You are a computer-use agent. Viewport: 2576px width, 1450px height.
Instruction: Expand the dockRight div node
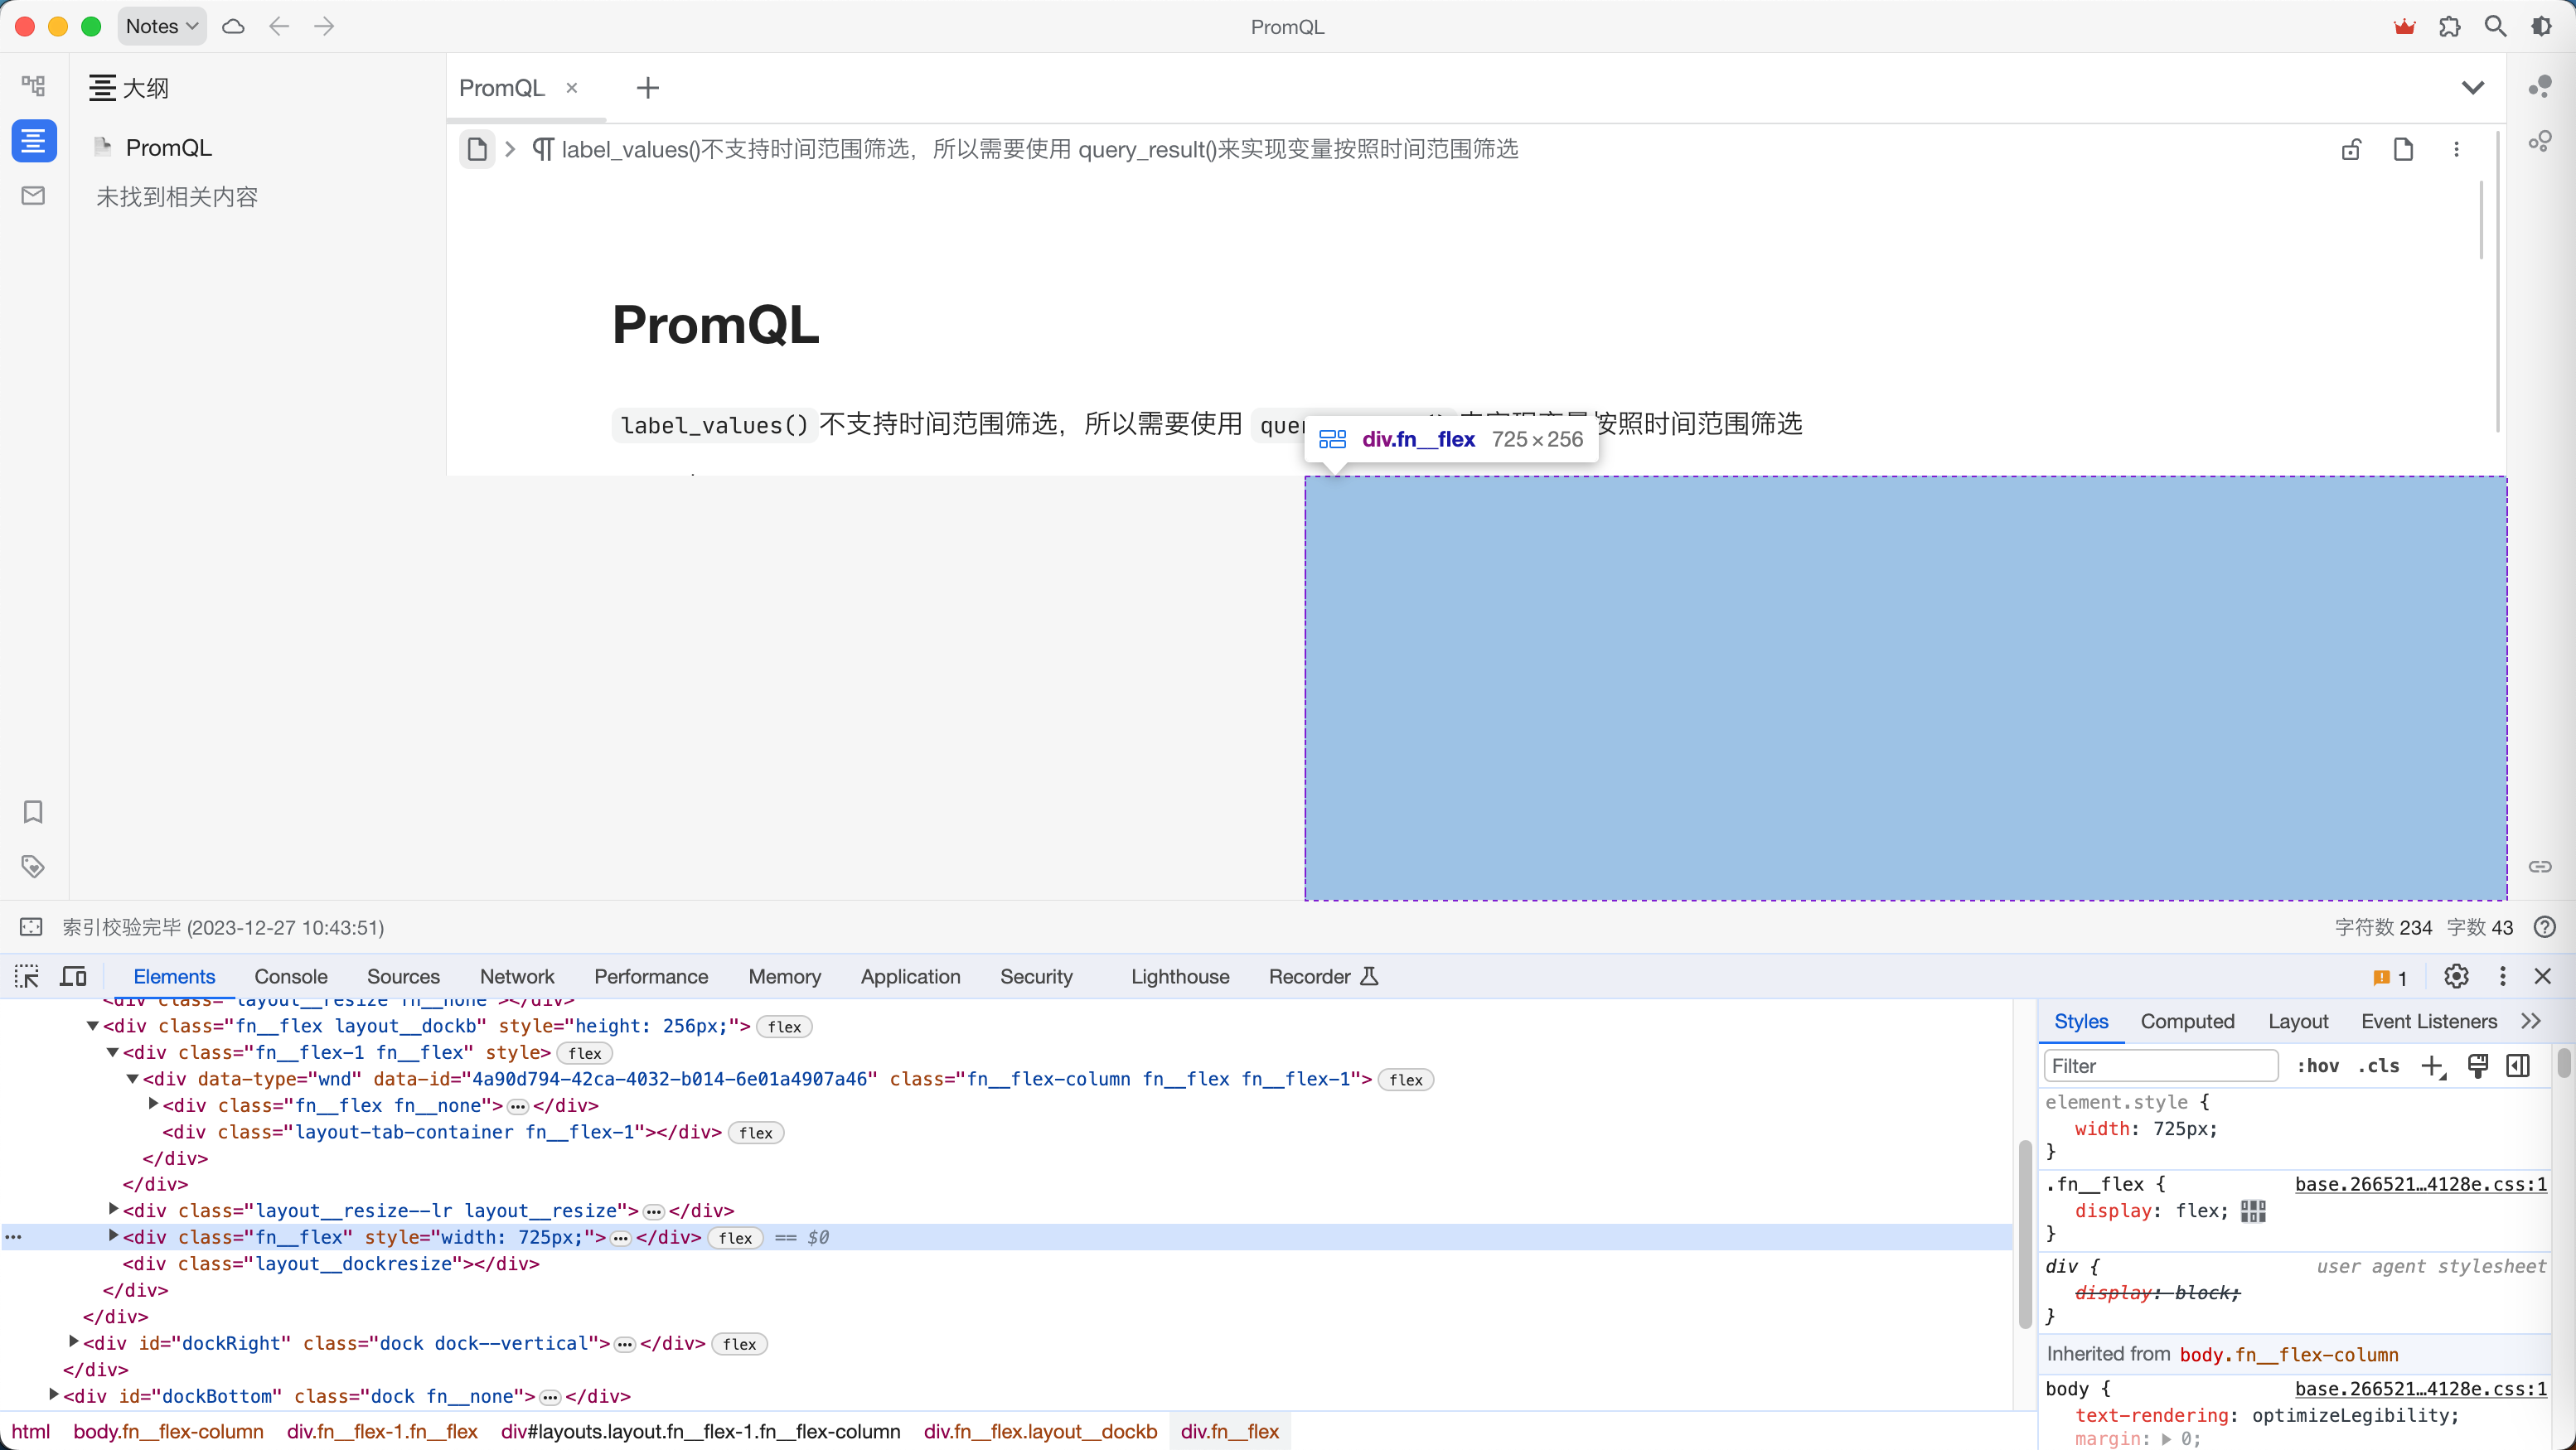point(74,1342)
